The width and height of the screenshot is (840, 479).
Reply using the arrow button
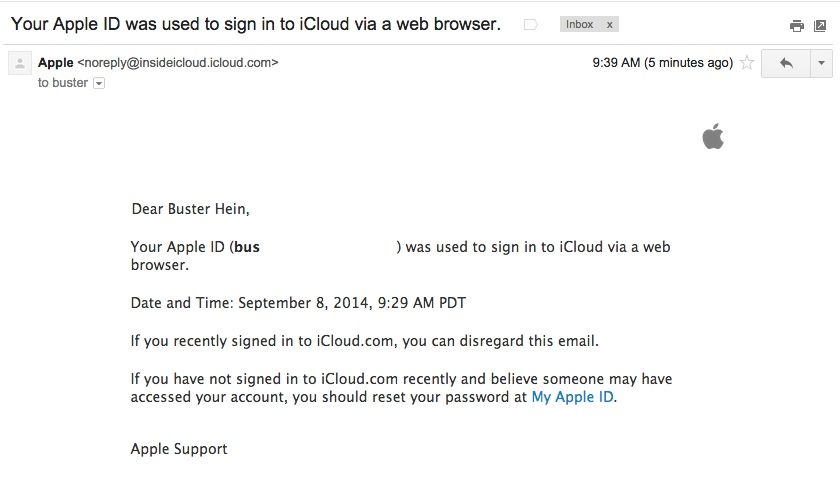786,63
